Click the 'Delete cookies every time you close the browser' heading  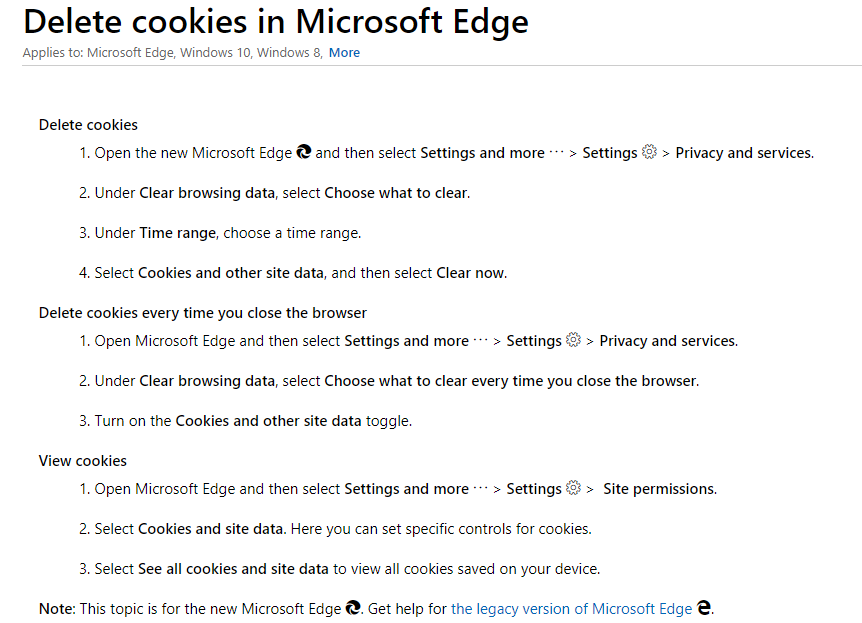(203, 313)
